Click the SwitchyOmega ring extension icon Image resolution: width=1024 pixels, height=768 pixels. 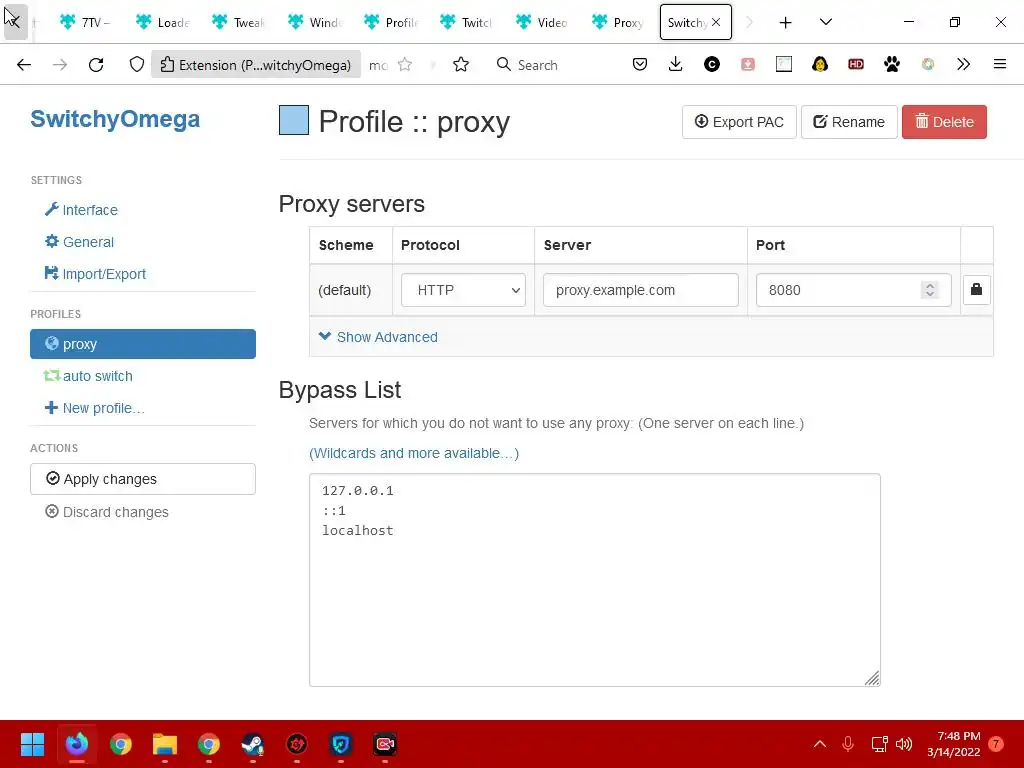click(x=927, y=64)
